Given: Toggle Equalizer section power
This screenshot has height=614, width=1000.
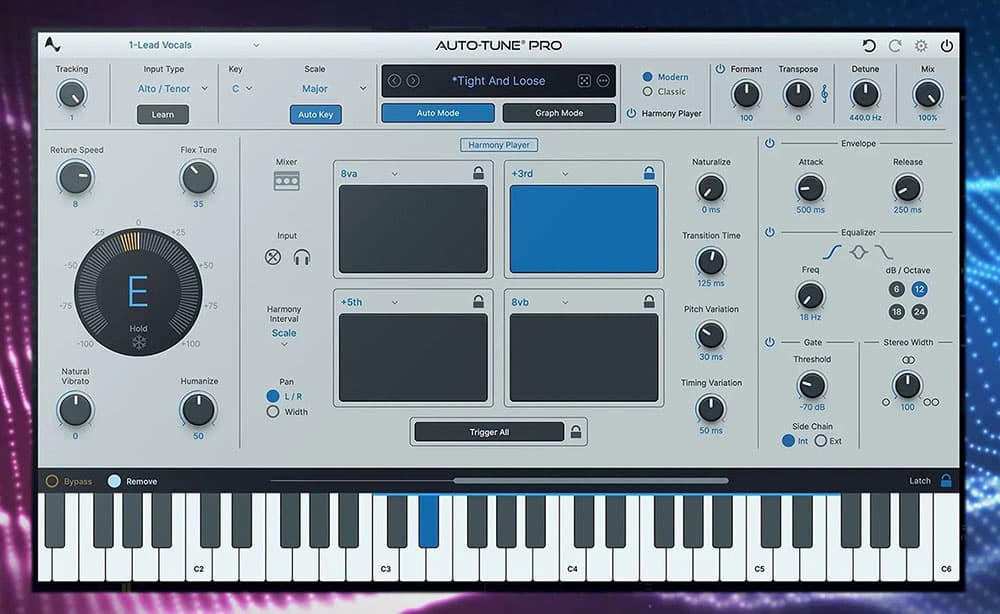Looking at the screenshot, I should tap(770, 232).
